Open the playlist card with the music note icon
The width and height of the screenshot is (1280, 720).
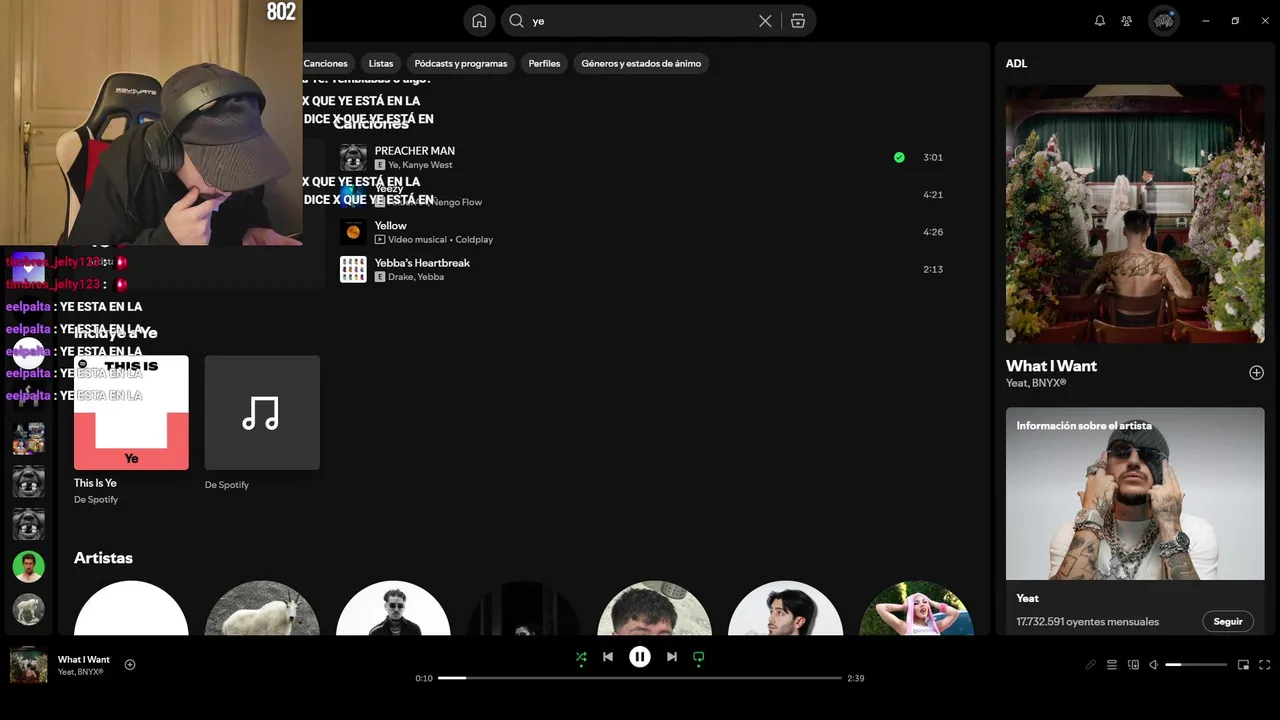tap(262, 412)
